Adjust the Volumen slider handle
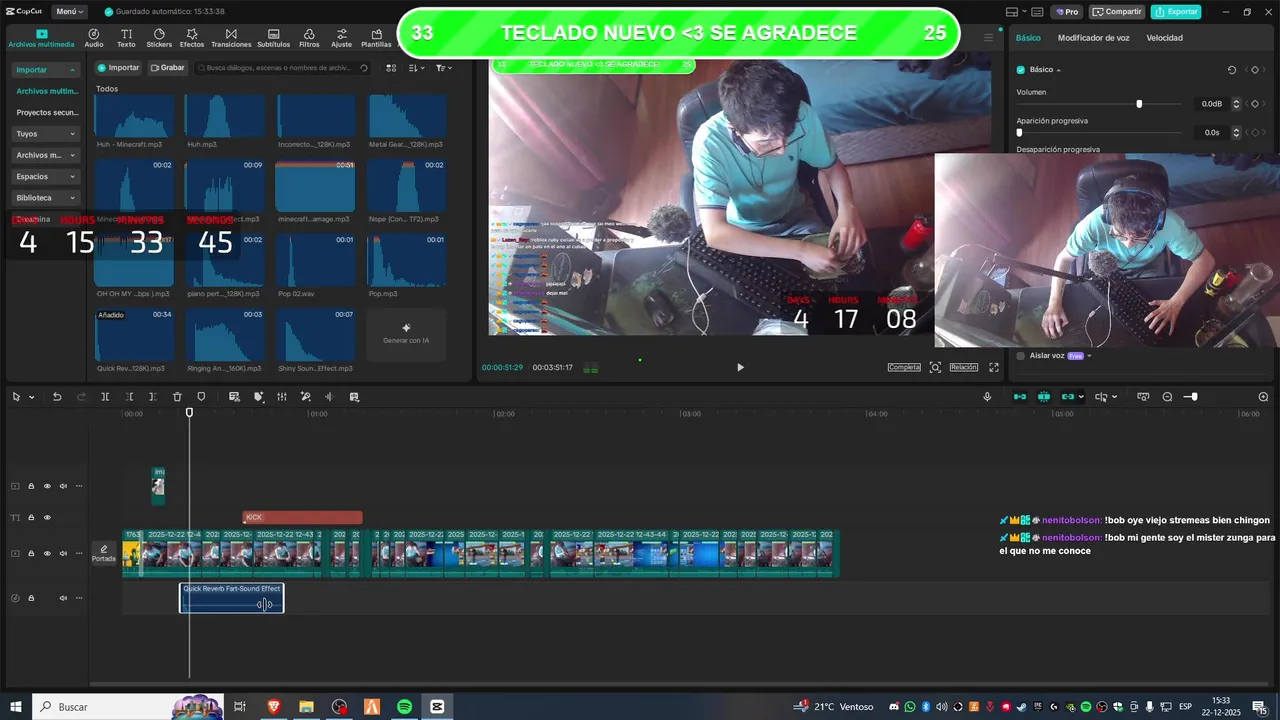 point(1139,104)
